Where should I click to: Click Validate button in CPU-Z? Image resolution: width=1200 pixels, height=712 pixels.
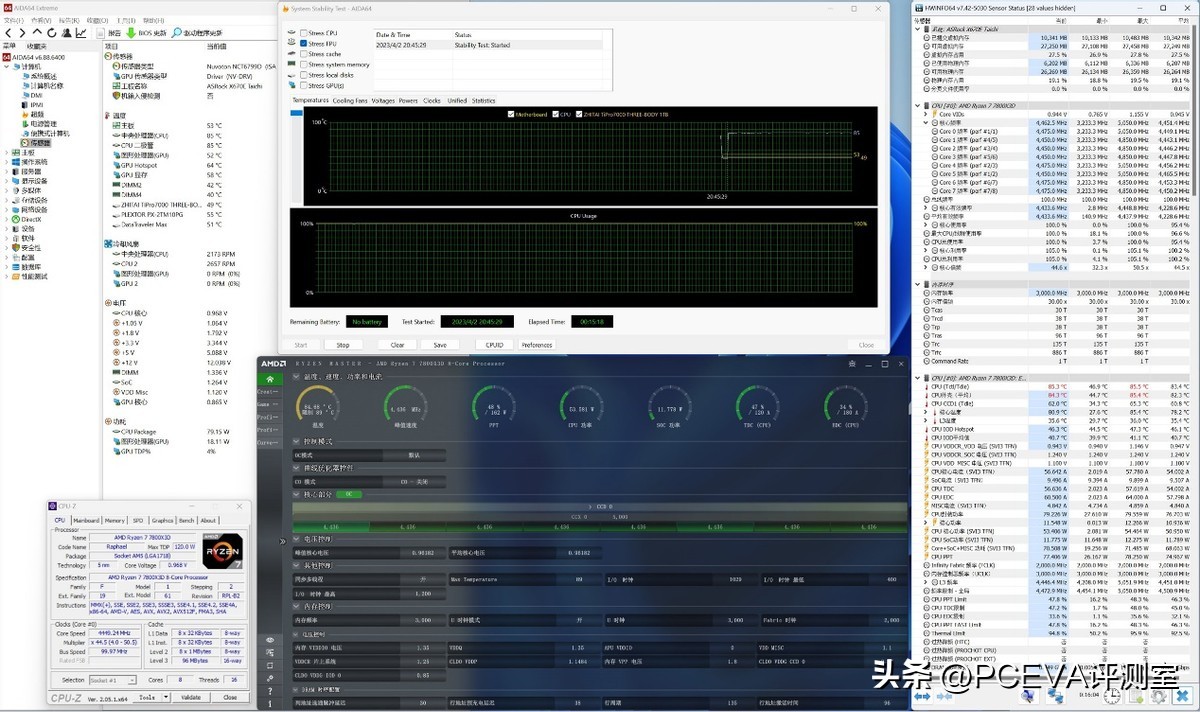pyautogui.click(x=191, y=697)
